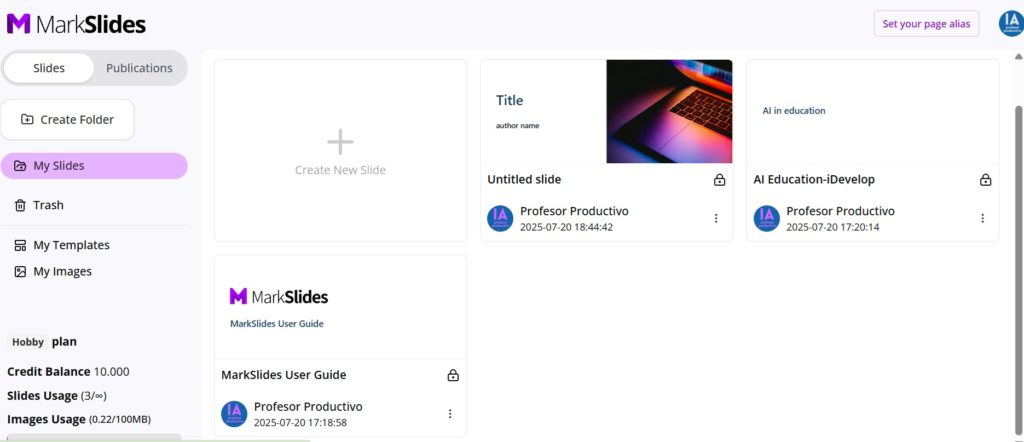Open My Images section
Image resolution: width=1024 pixels, height=442 pixels.
pyautogui.click(x=53, y=272)
